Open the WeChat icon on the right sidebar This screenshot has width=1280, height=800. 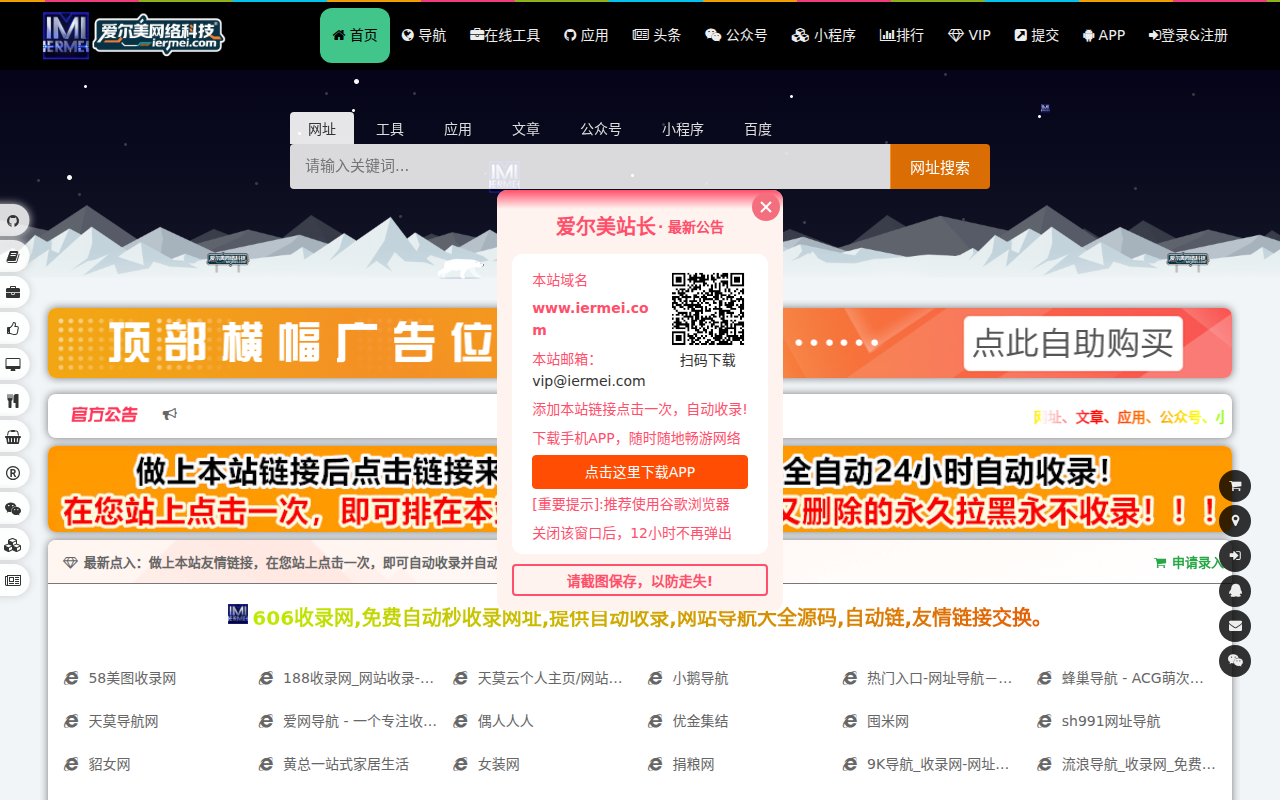click(x=1235, y=661)
